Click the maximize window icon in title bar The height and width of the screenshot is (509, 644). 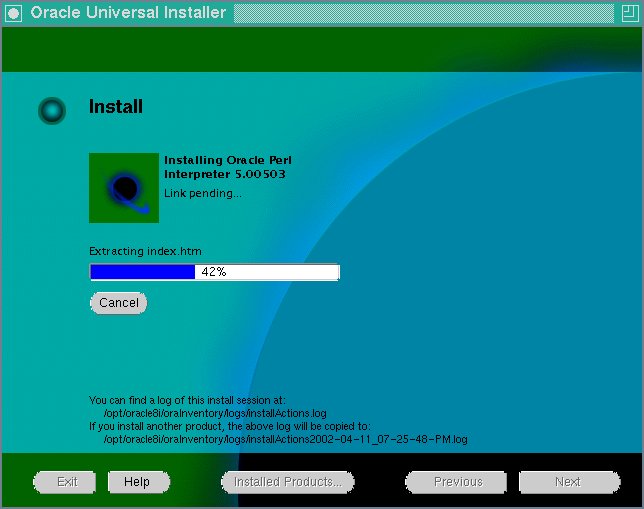630,13
